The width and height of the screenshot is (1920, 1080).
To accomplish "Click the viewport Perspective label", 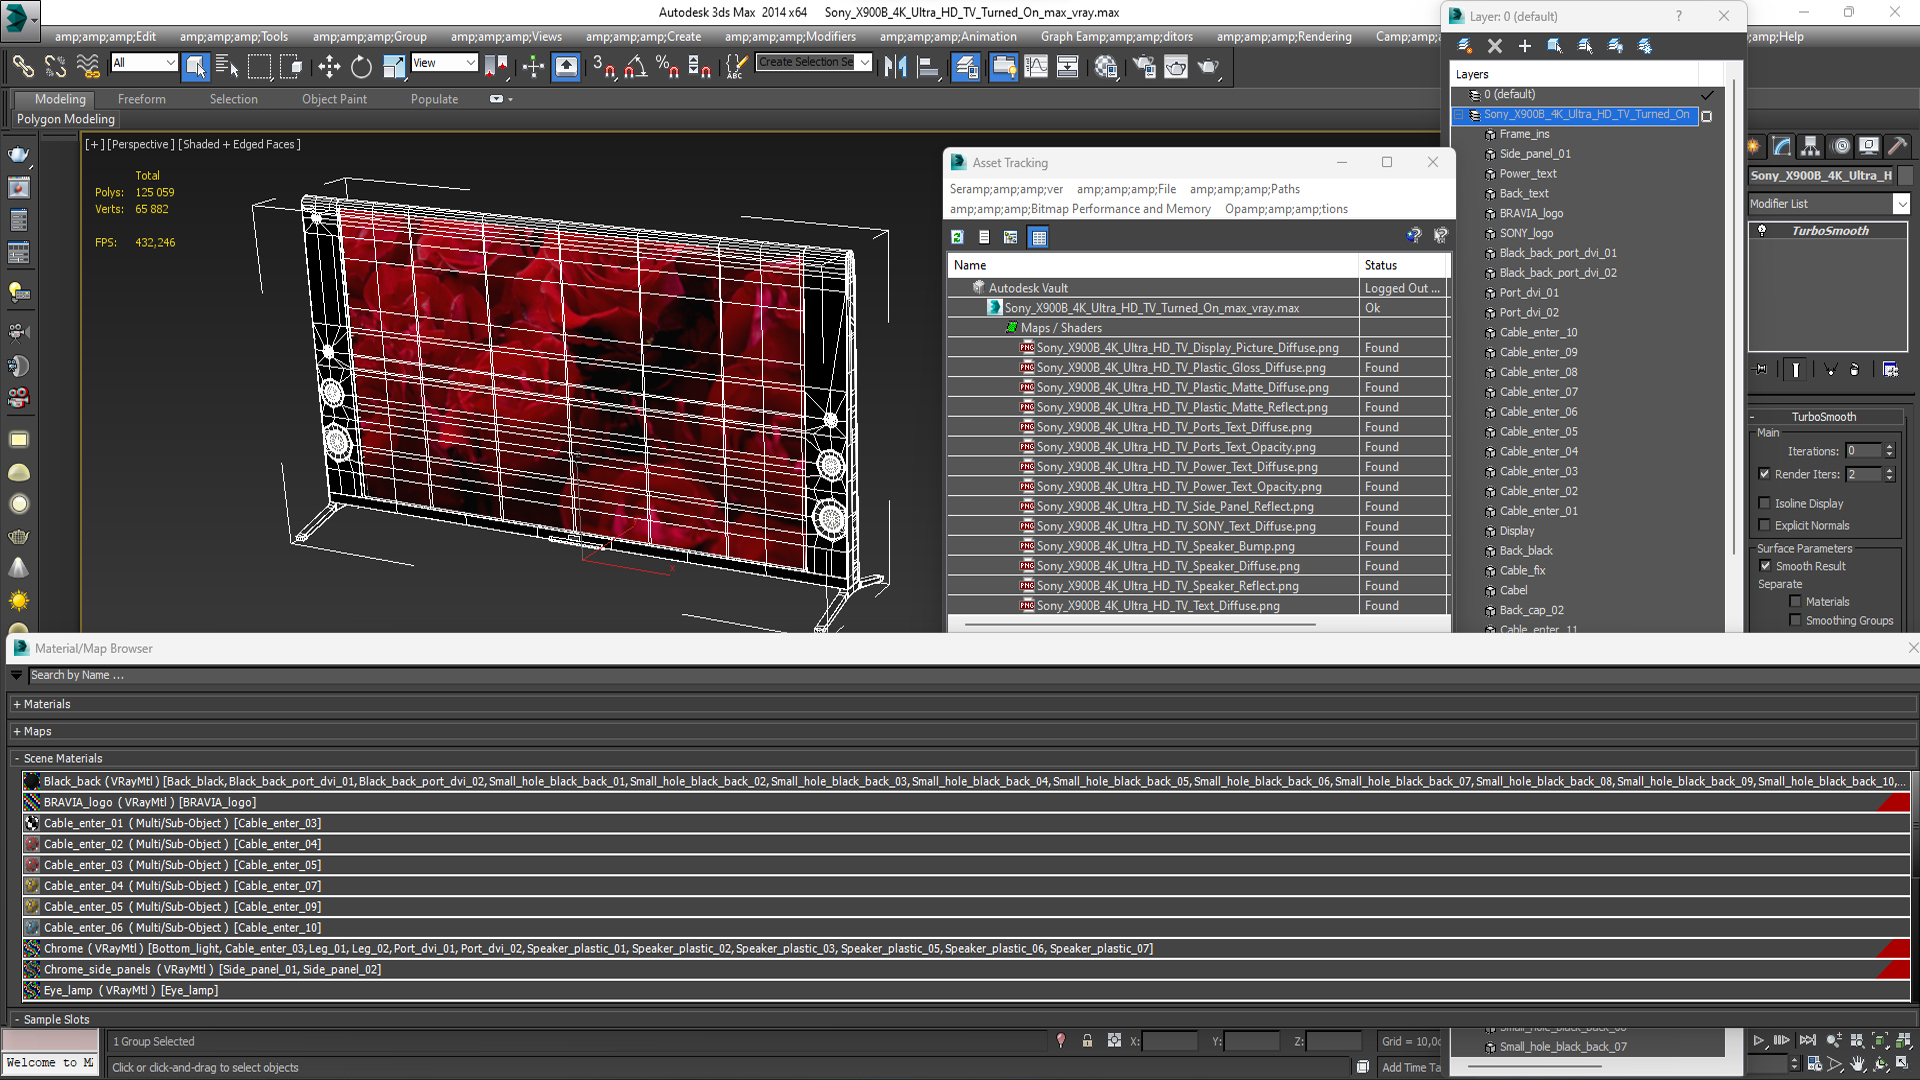I will [x=140, y=144].
